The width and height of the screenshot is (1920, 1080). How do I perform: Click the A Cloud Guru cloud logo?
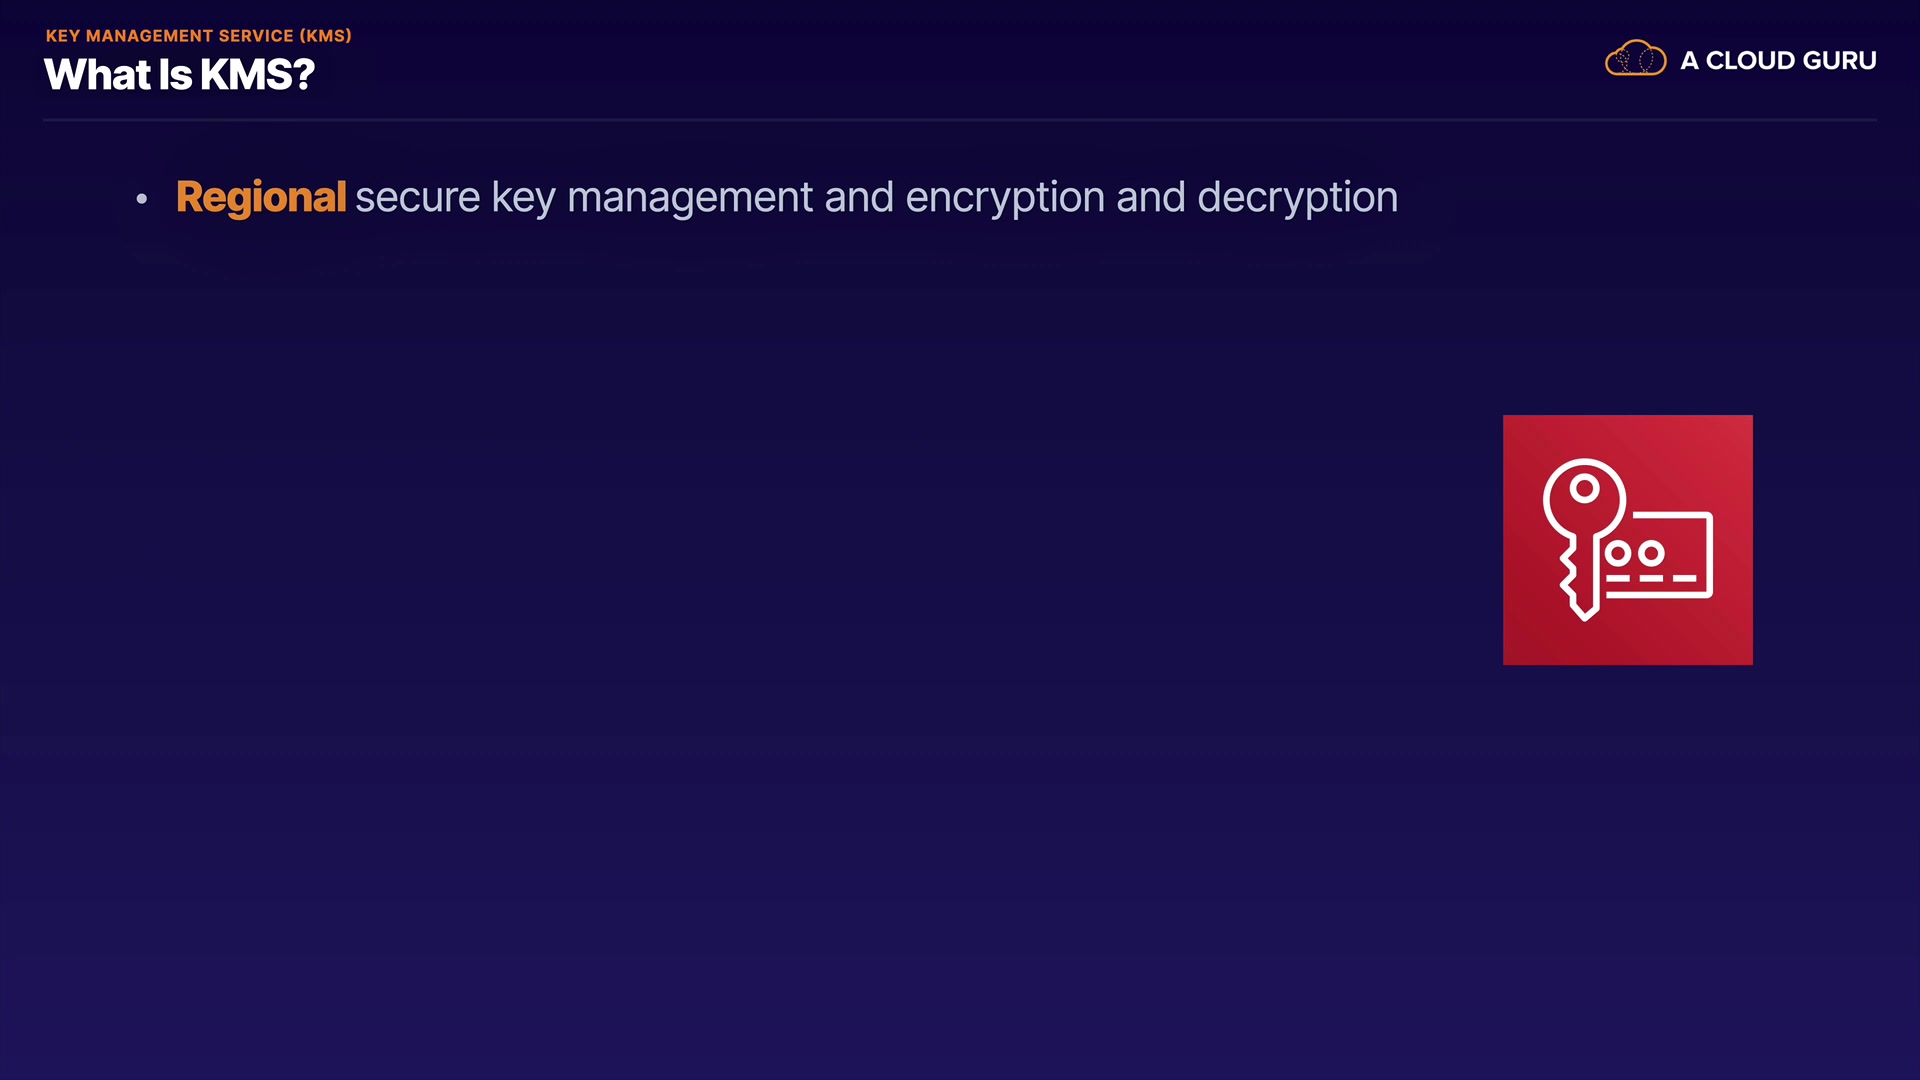point(1635,60)
